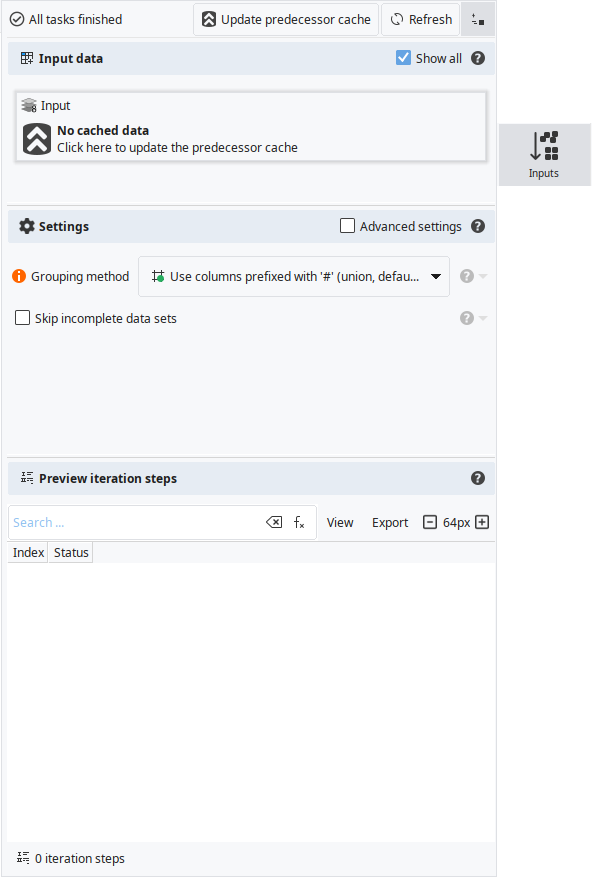Viewport: 592px width, 877px height.
Task: Decrease row size with minus icon
Action: pyautogui.click(x=430, y=522)
